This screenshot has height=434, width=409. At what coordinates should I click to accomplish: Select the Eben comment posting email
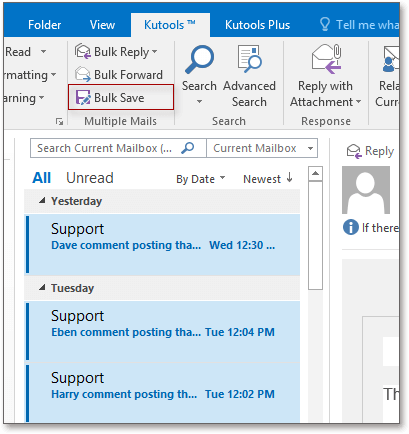click(x=163, y=331)
